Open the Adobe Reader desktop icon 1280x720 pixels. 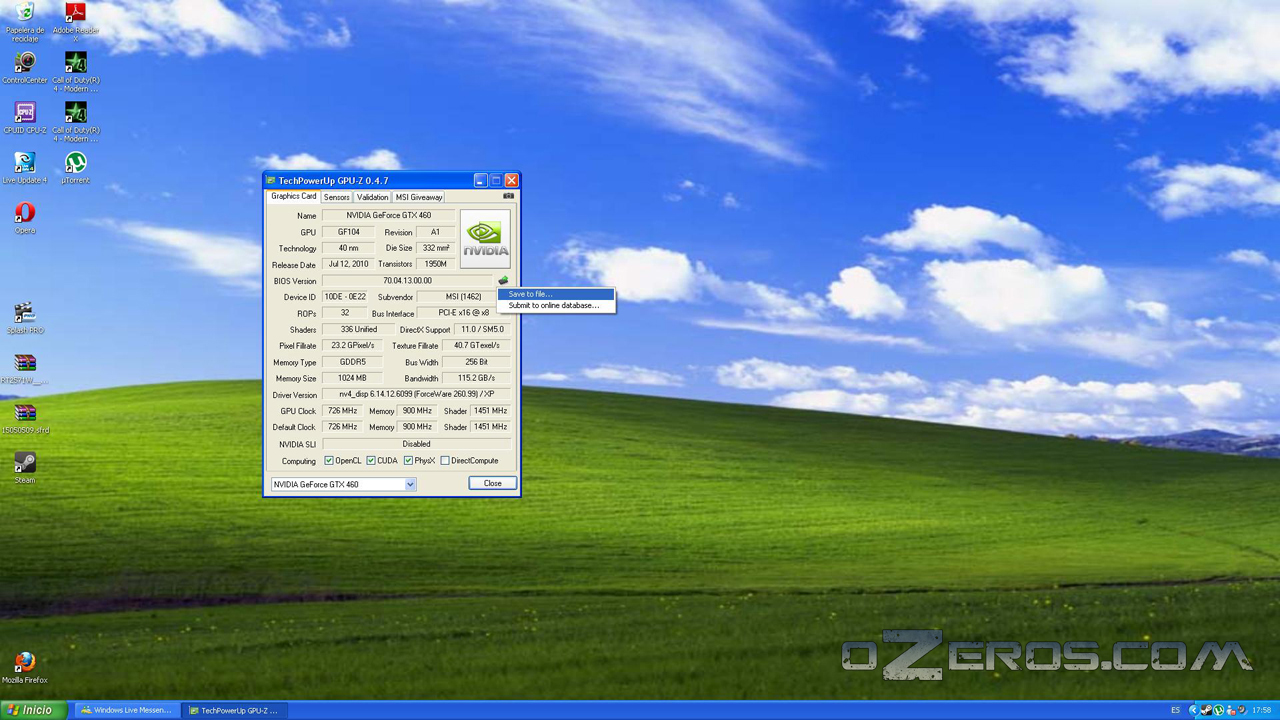pyautogui.click(x=75, y=21)
